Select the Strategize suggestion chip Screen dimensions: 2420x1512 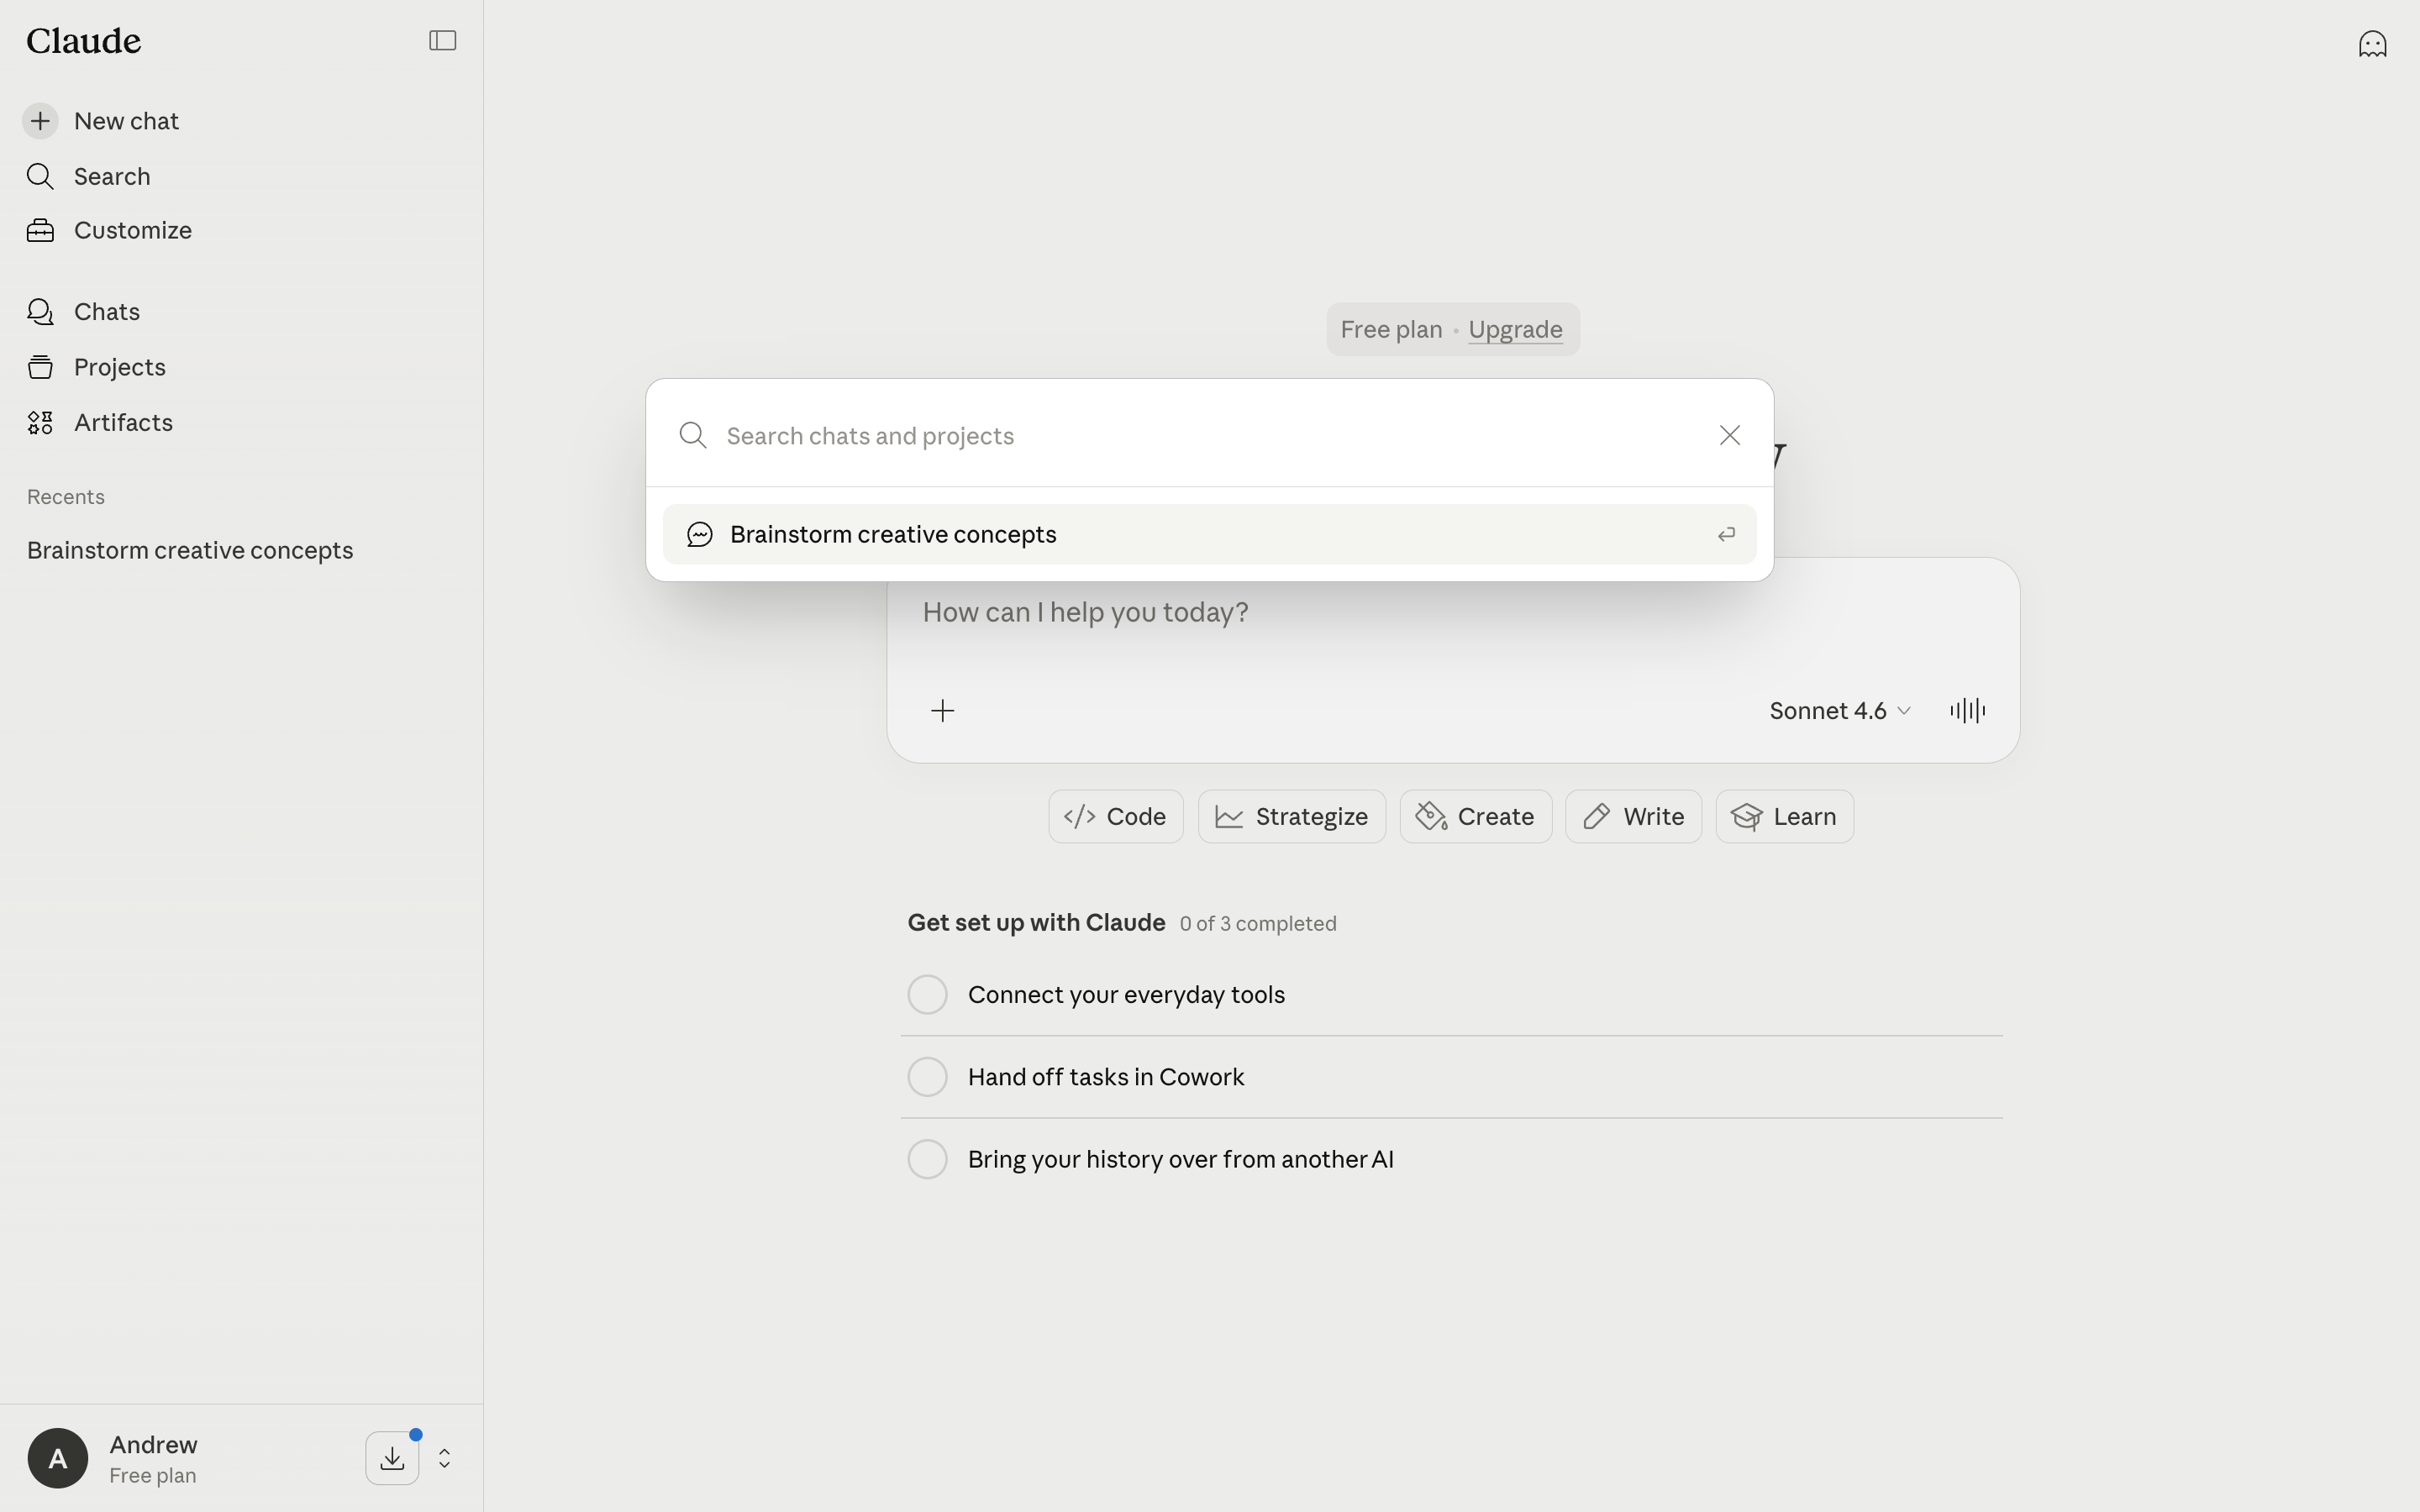1292,817
